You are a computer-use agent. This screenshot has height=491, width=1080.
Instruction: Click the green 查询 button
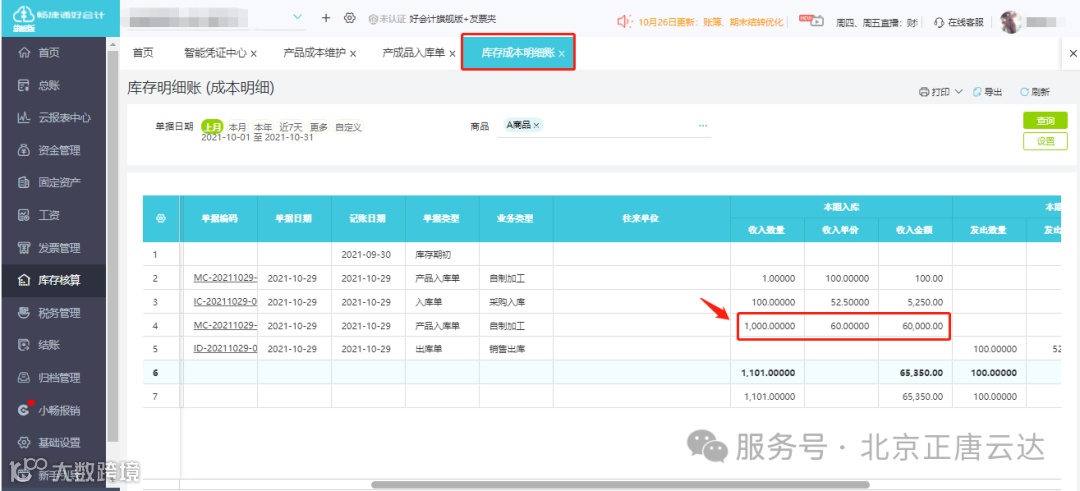click(x=1045, y=121)
